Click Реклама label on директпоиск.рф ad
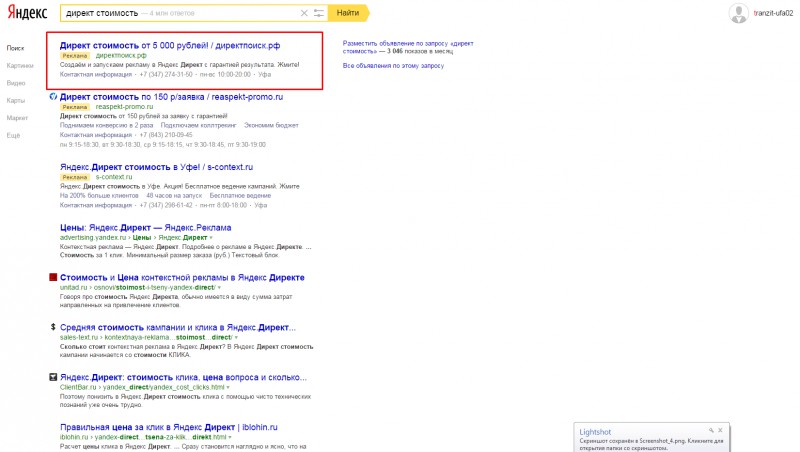Viewport: 800px width, 452px height. pos(75,56)
